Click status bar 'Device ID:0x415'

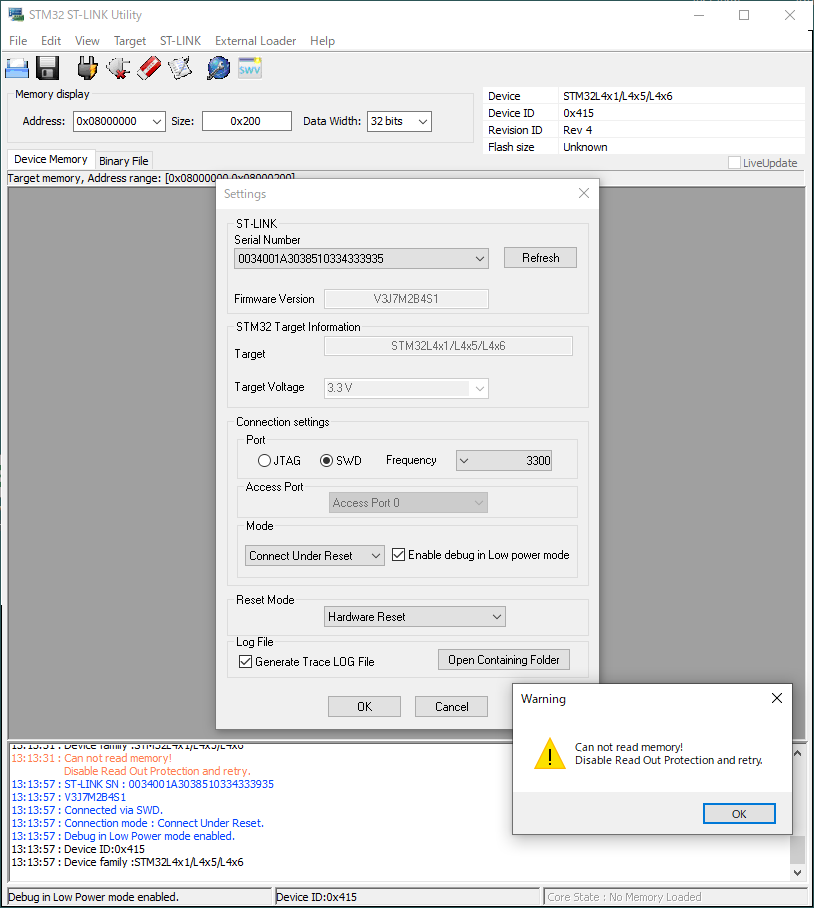click(316, 897)
